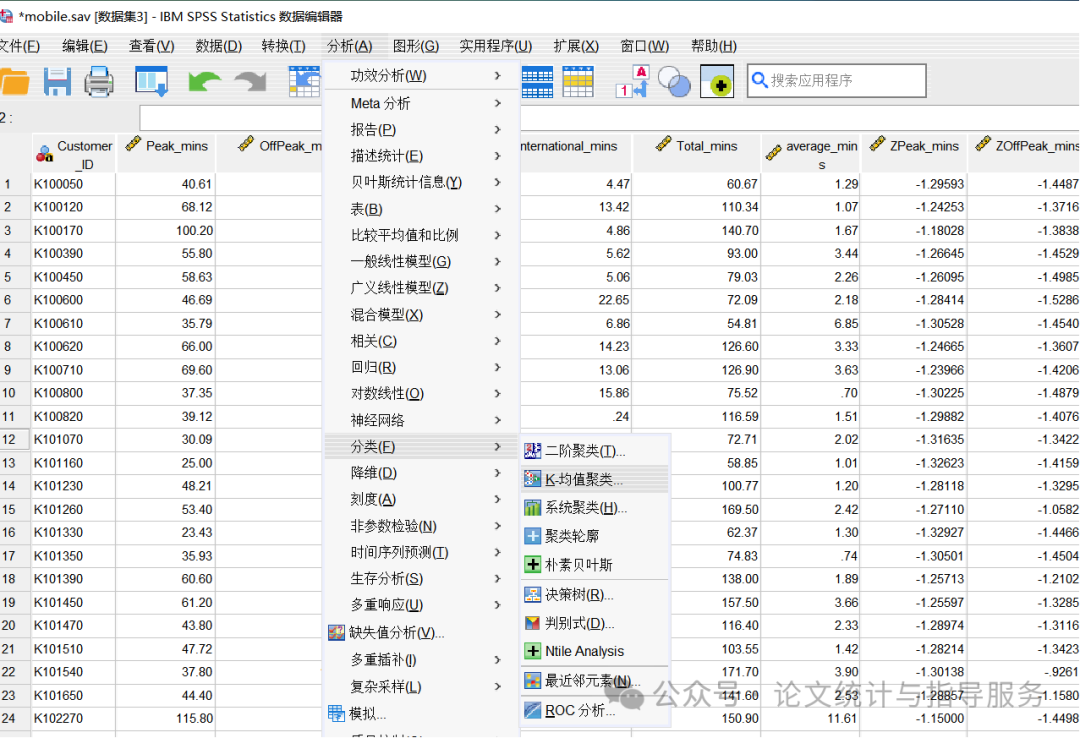Screen dimensions: 1080x738
Task: Expand the 报告(P) submenu
Action: tap(420, 130)
